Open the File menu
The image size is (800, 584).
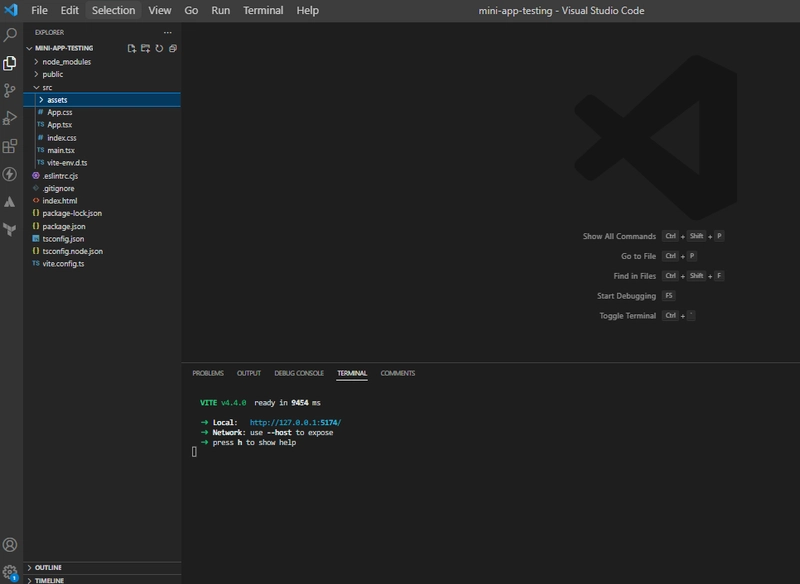pyautogui.click(x=39, y=10)
